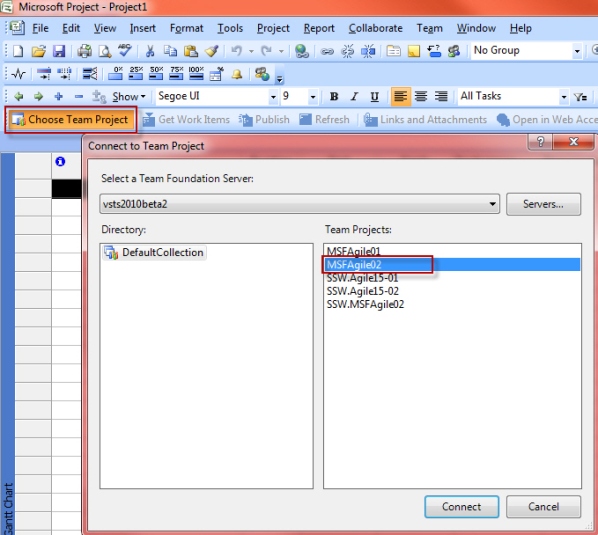Image resolution: width=598 pixels, height=535 pixels.
Task: Mark task 50% complete
Action: (156, 73)
